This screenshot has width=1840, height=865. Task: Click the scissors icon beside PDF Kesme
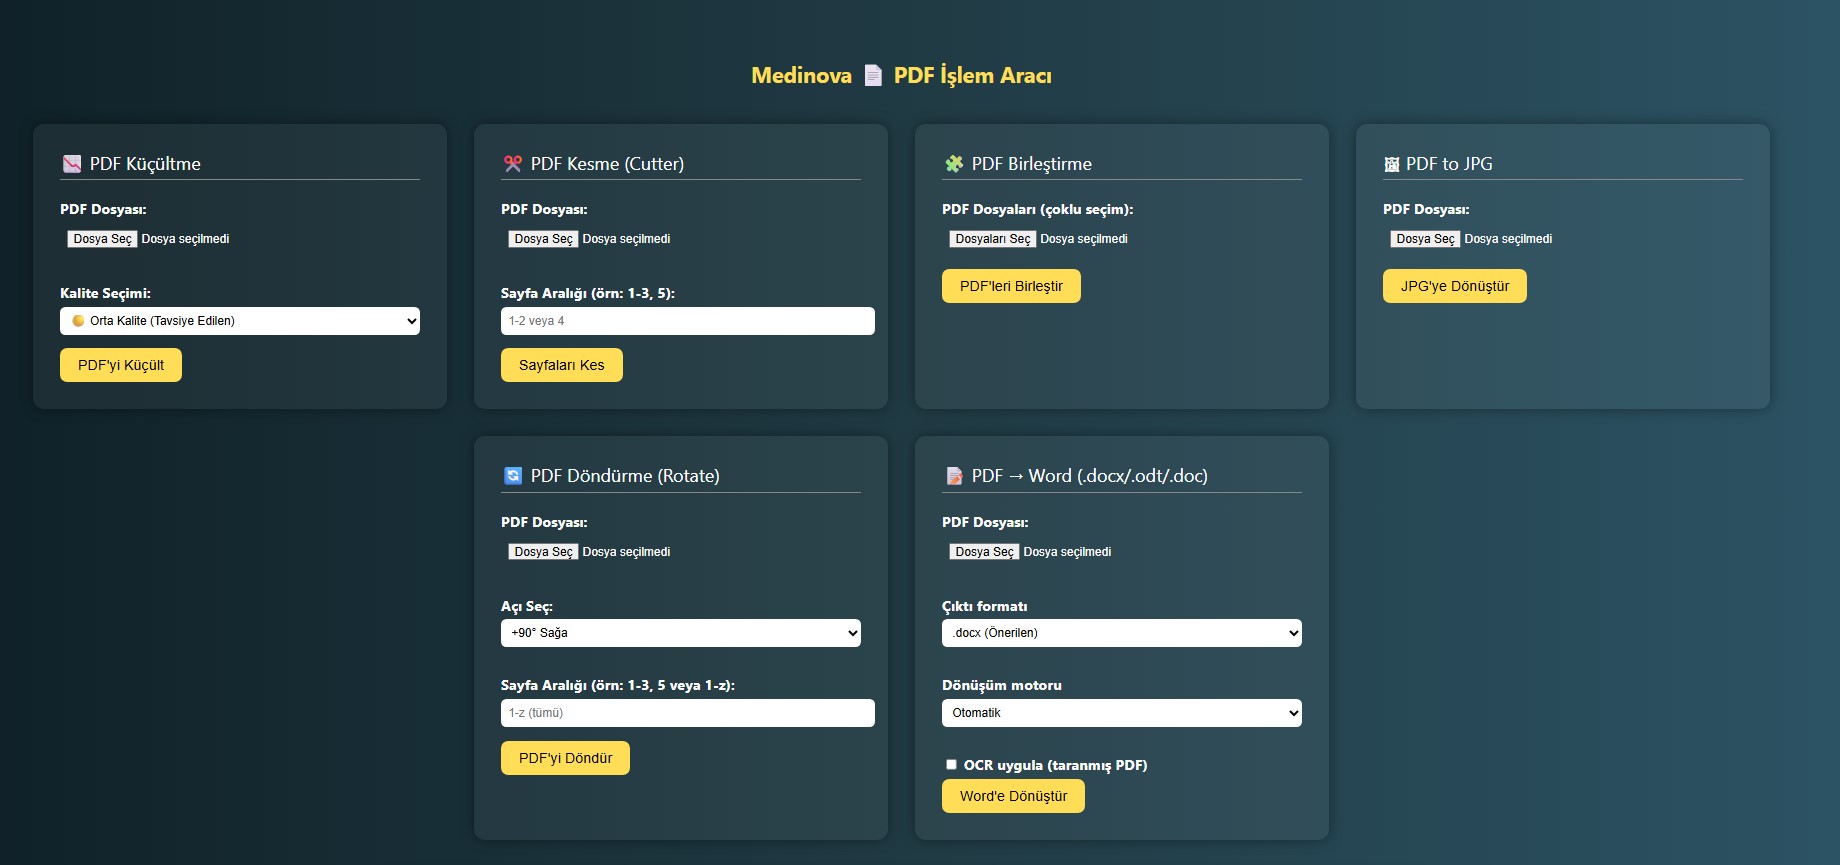click(513, 164)
